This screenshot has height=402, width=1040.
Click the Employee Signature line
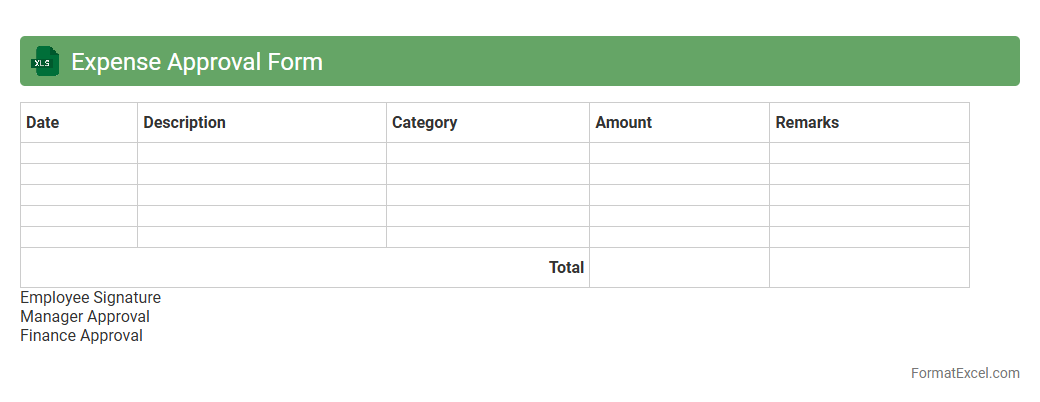[x=91, y=298]
